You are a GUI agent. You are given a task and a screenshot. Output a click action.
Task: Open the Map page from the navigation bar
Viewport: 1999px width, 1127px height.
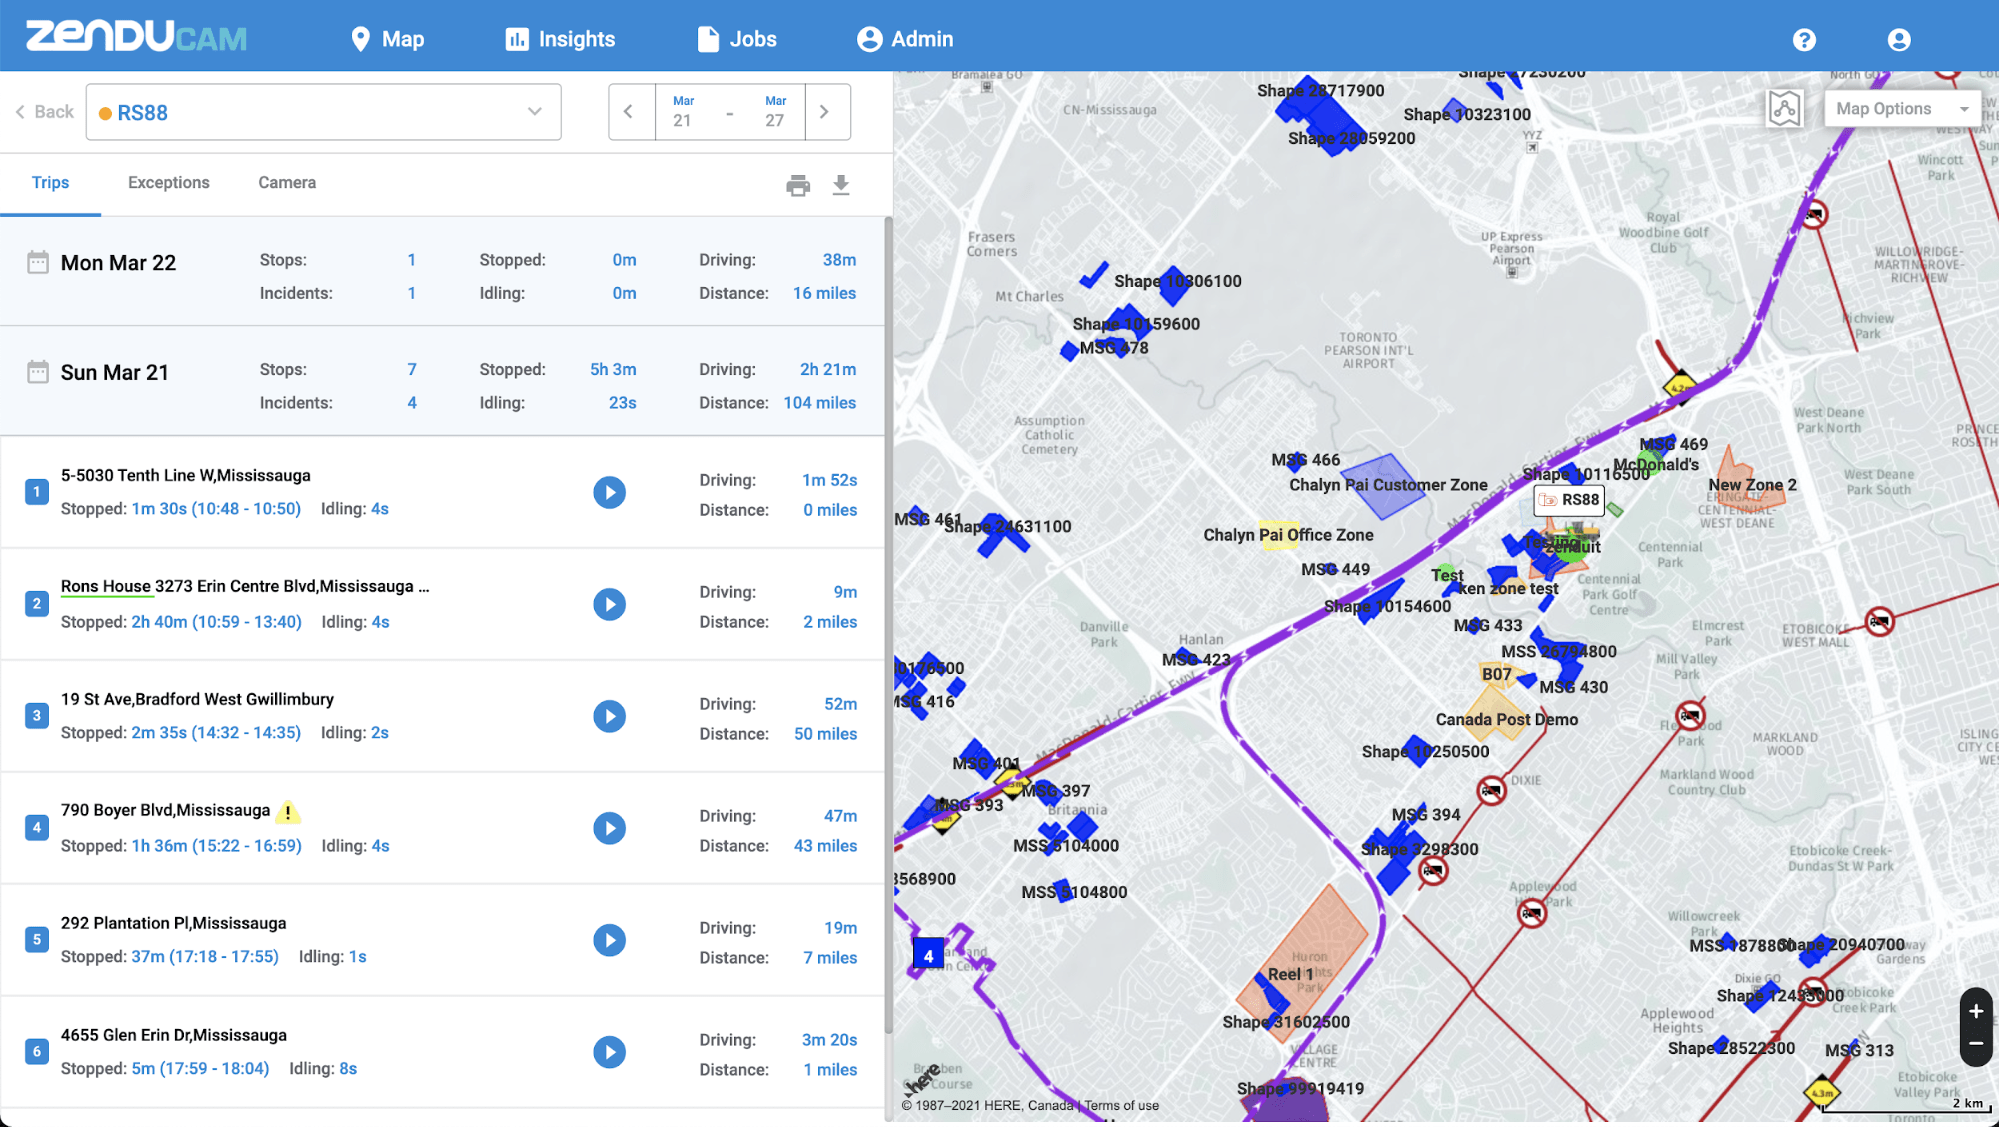point(387,39)
